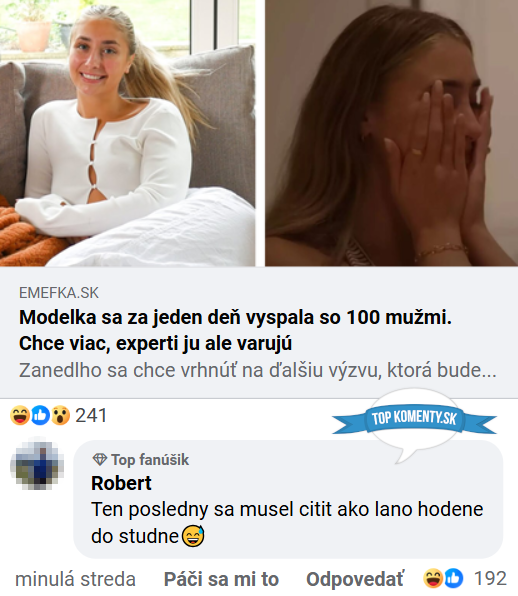Viewport: 518px width, 596px height.
Task: Open the smiling woman in white photo
Action: click(127, 133)
